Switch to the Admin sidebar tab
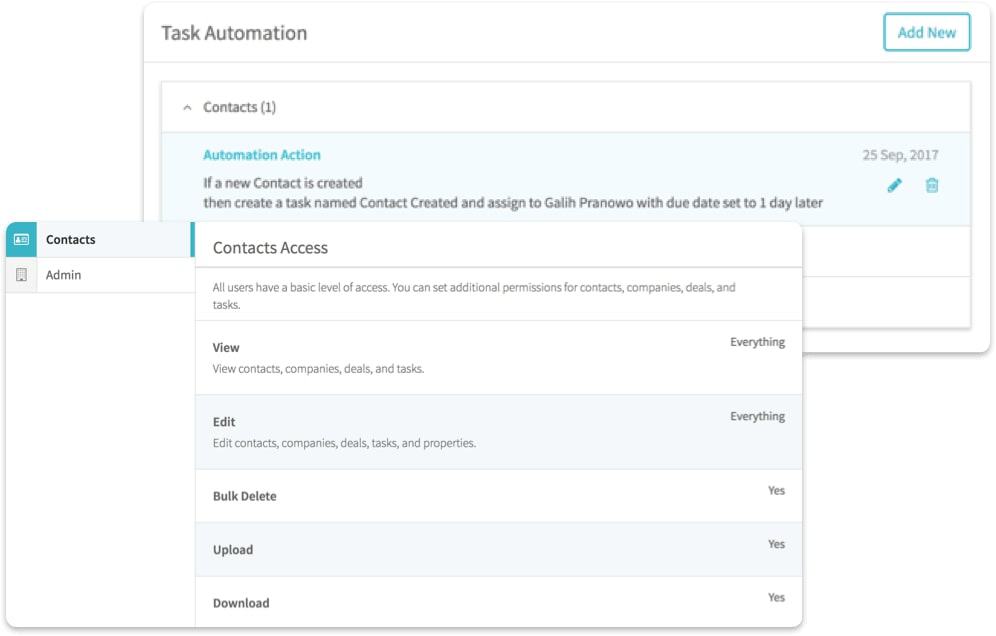The height and width of the screenshot is (636, 996). coord(100,275)
